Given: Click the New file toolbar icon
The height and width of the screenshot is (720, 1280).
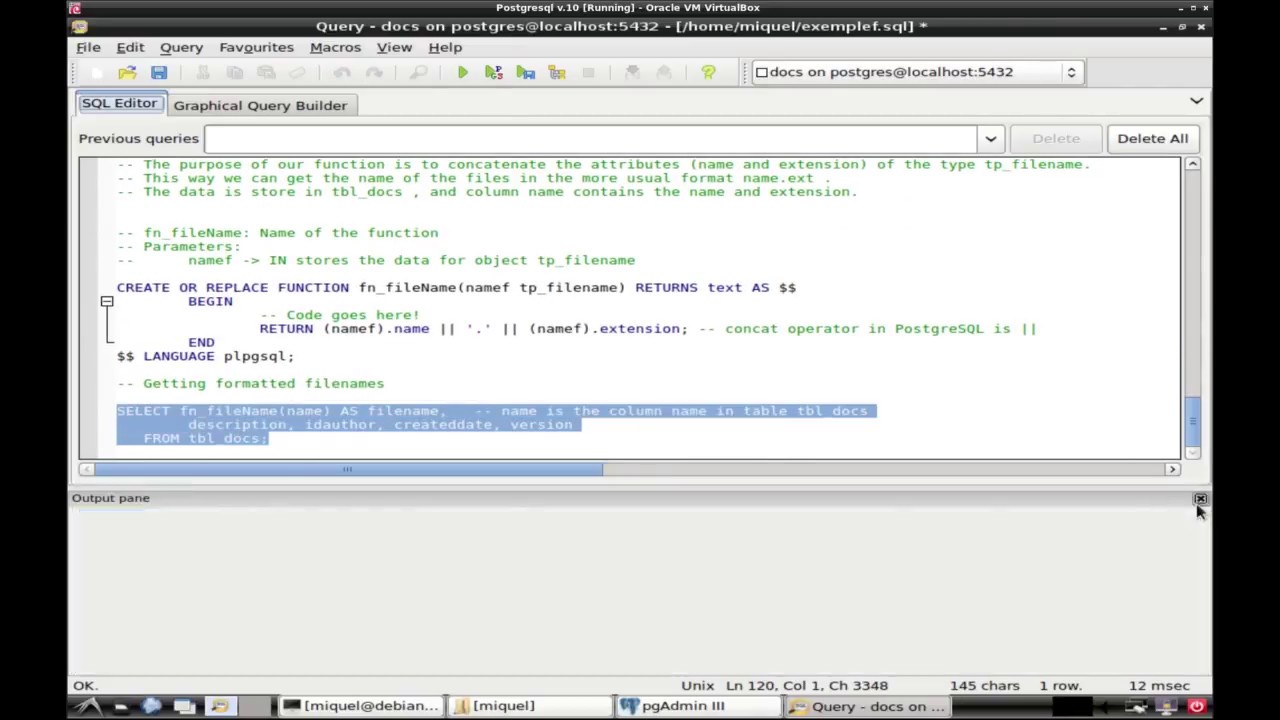Looking at the screenshot, I should click(x=96, y=72).
